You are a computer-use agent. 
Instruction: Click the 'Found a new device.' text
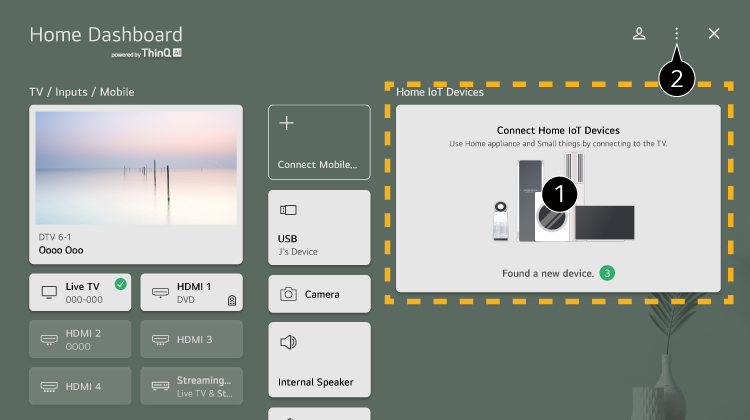click(548, 273)
